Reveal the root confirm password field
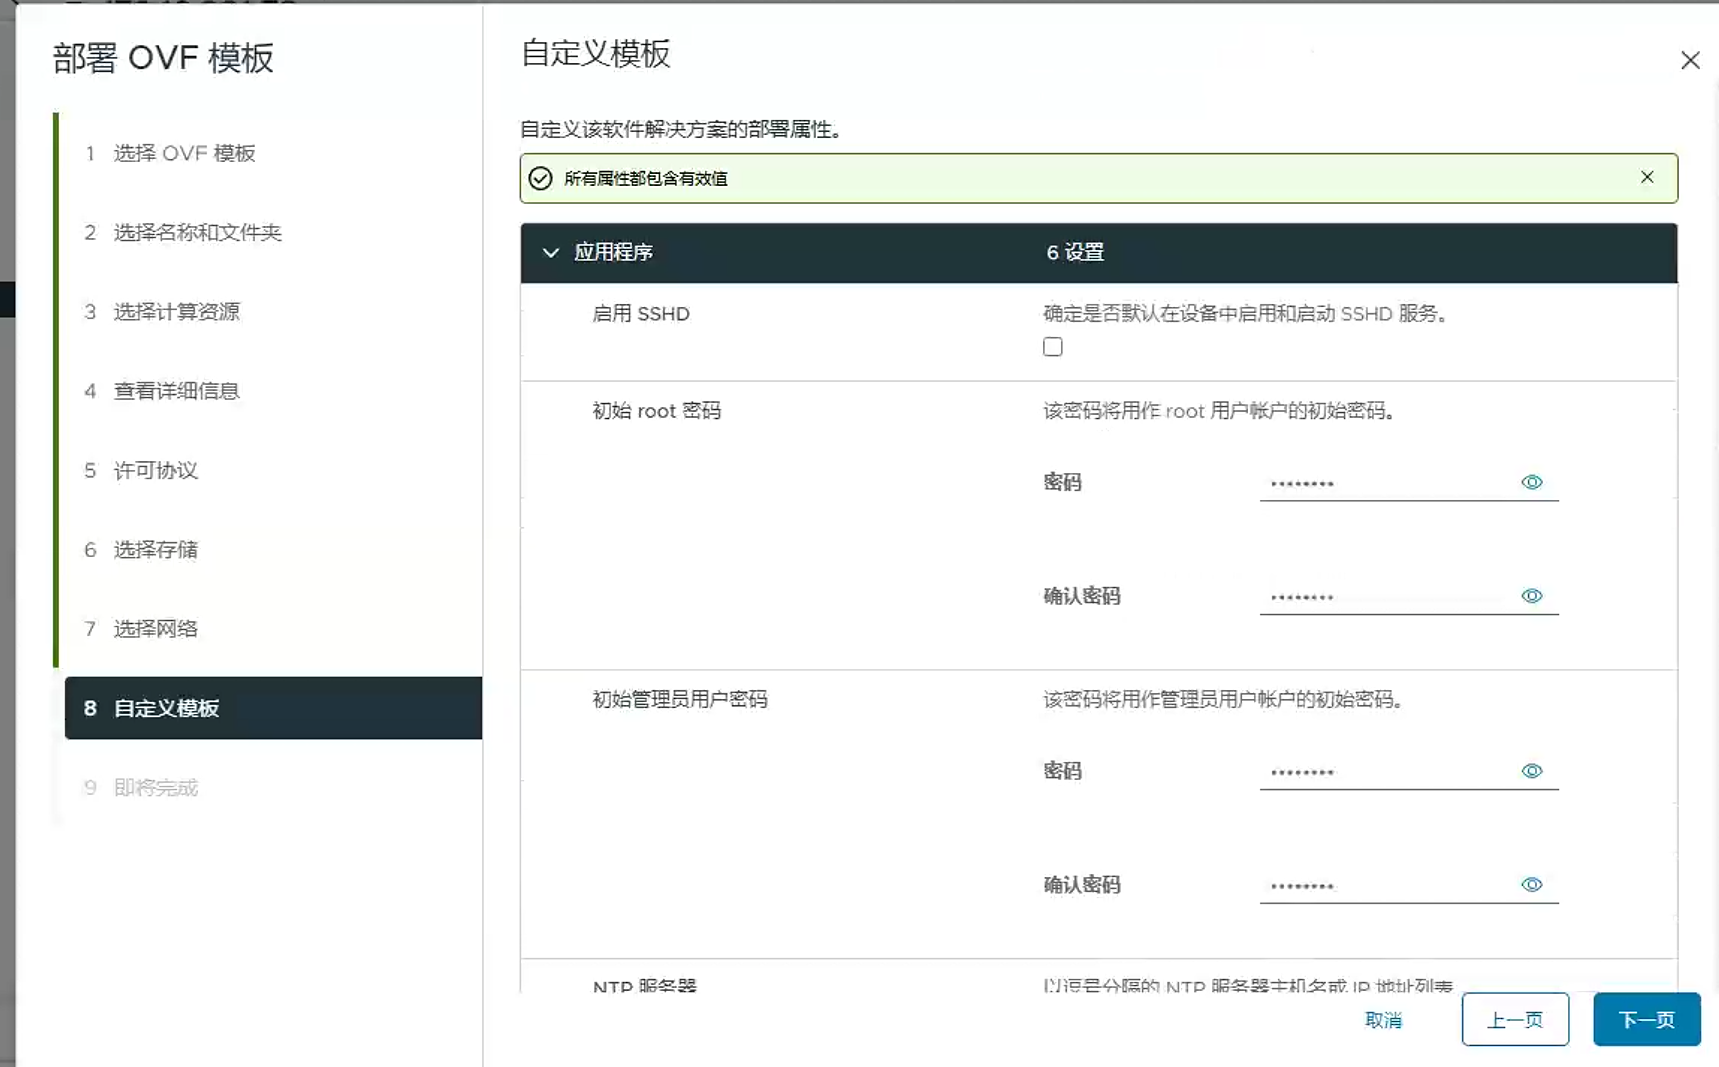This screenshot has width=1719, height=1067. point(1531,596)
